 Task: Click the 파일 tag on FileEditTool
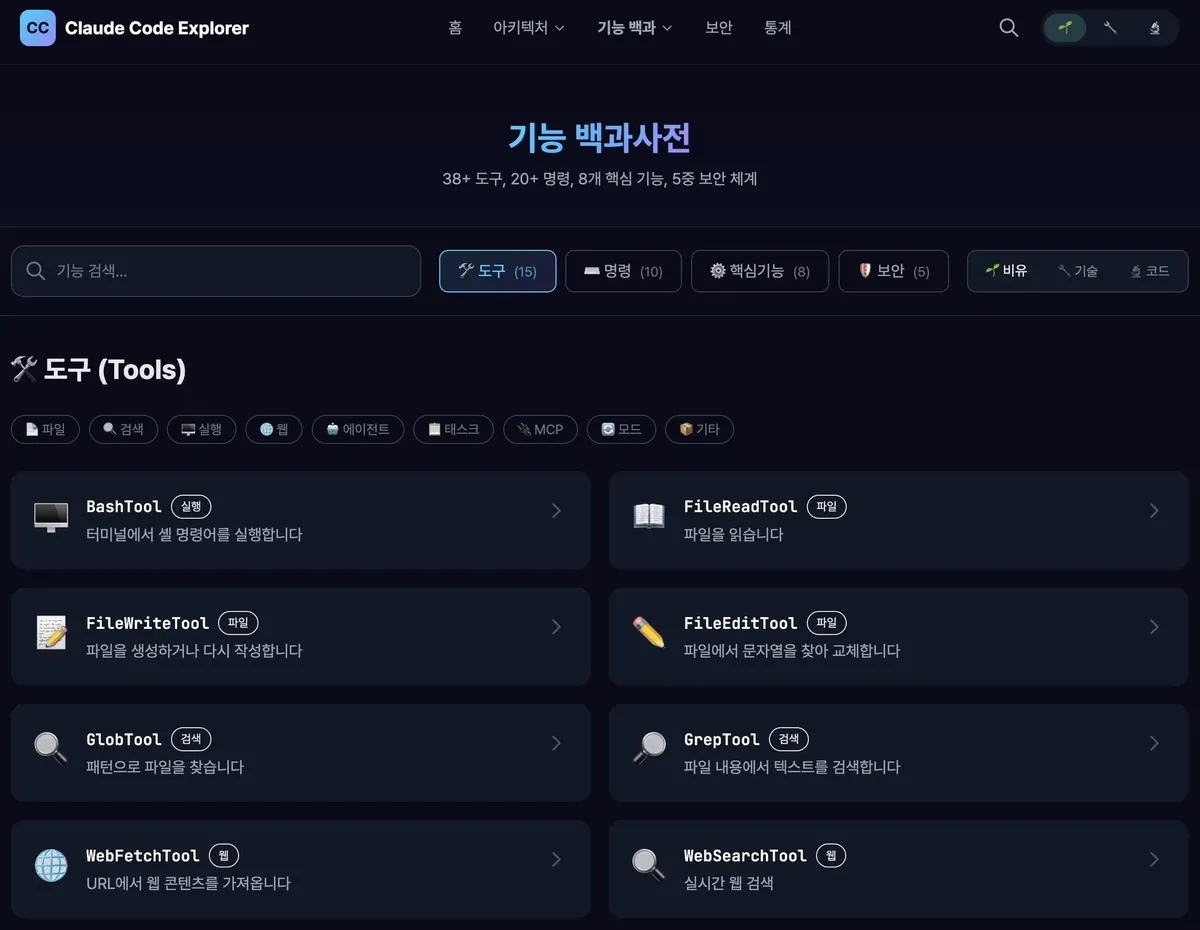[x=826, y=623]
